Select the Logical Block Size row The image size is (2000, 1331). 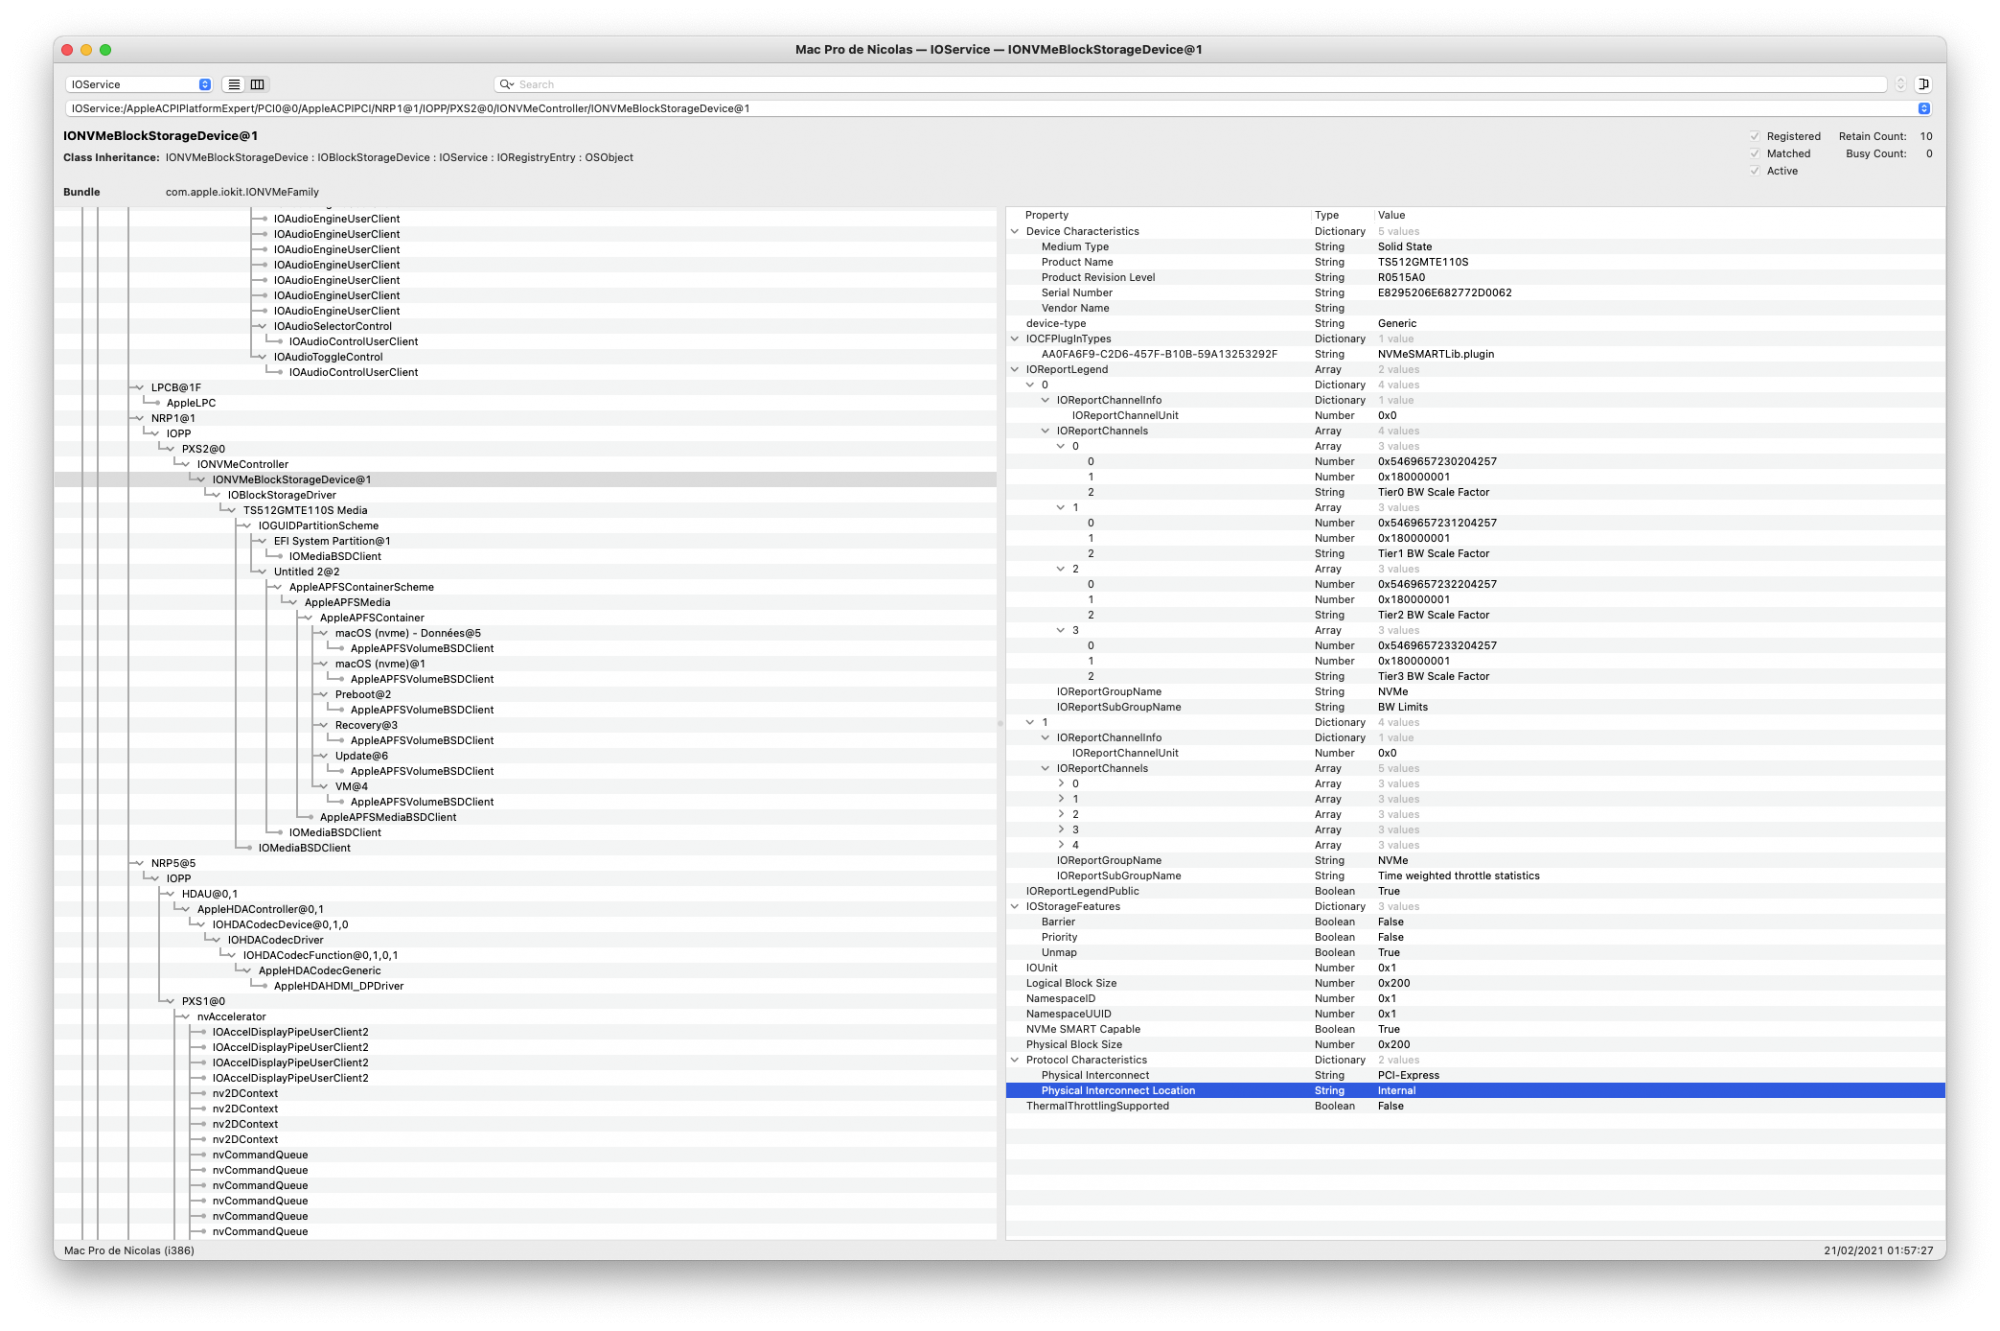1475,984
